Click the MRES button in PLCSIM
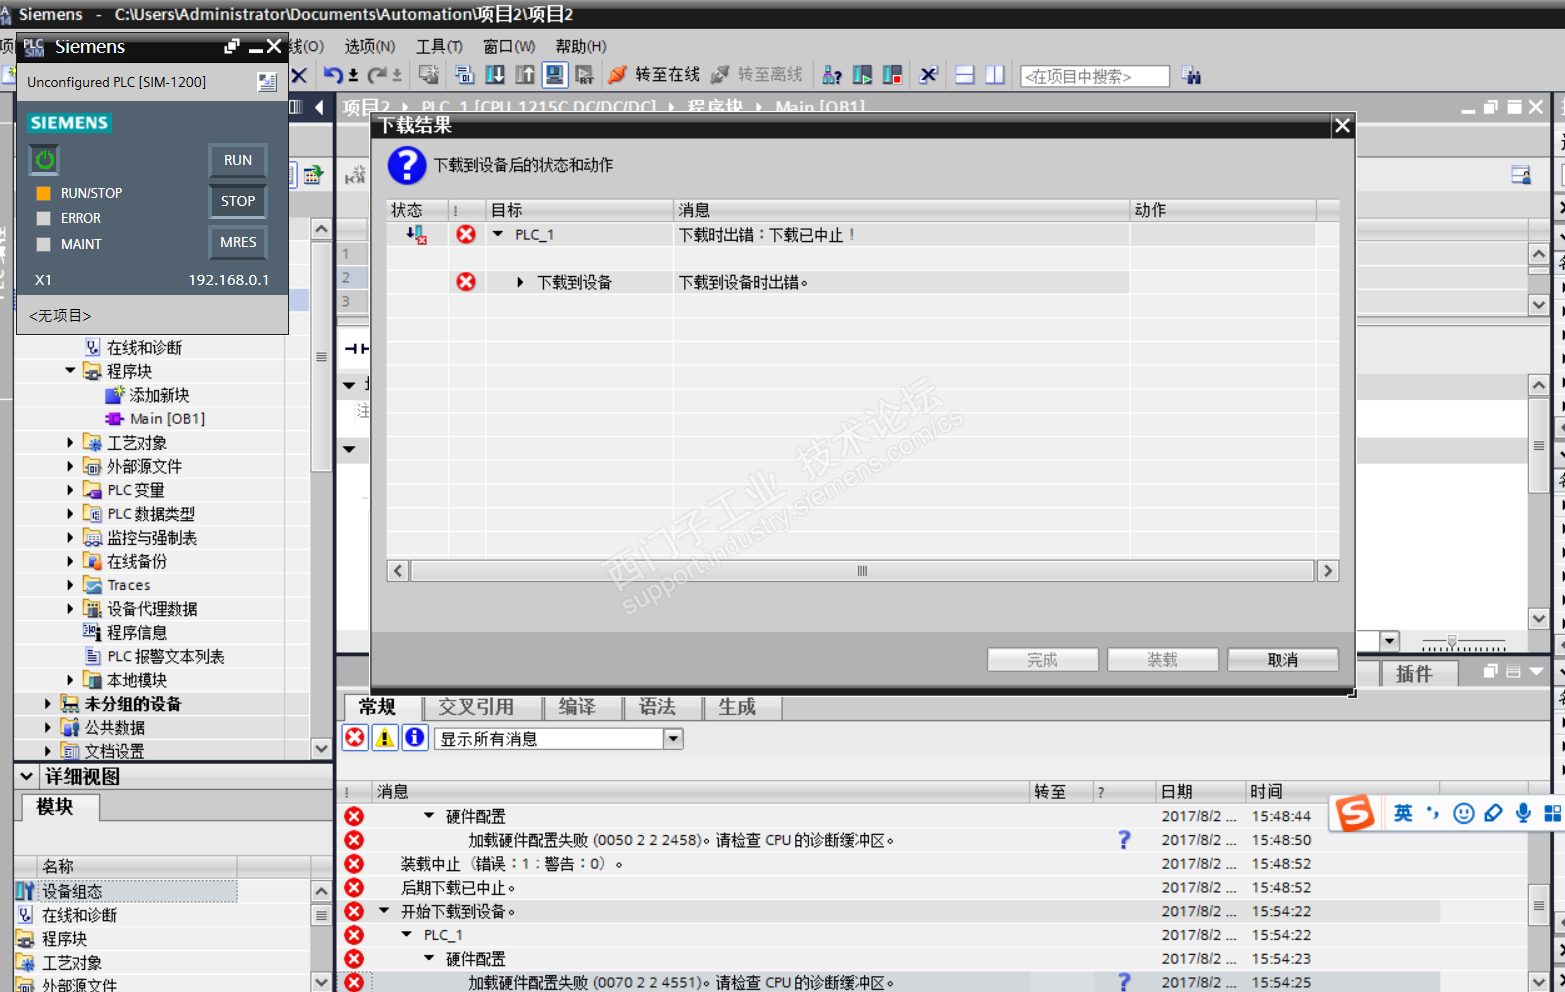Screen dimensions: 1565x992 click(x=238, y=242)
